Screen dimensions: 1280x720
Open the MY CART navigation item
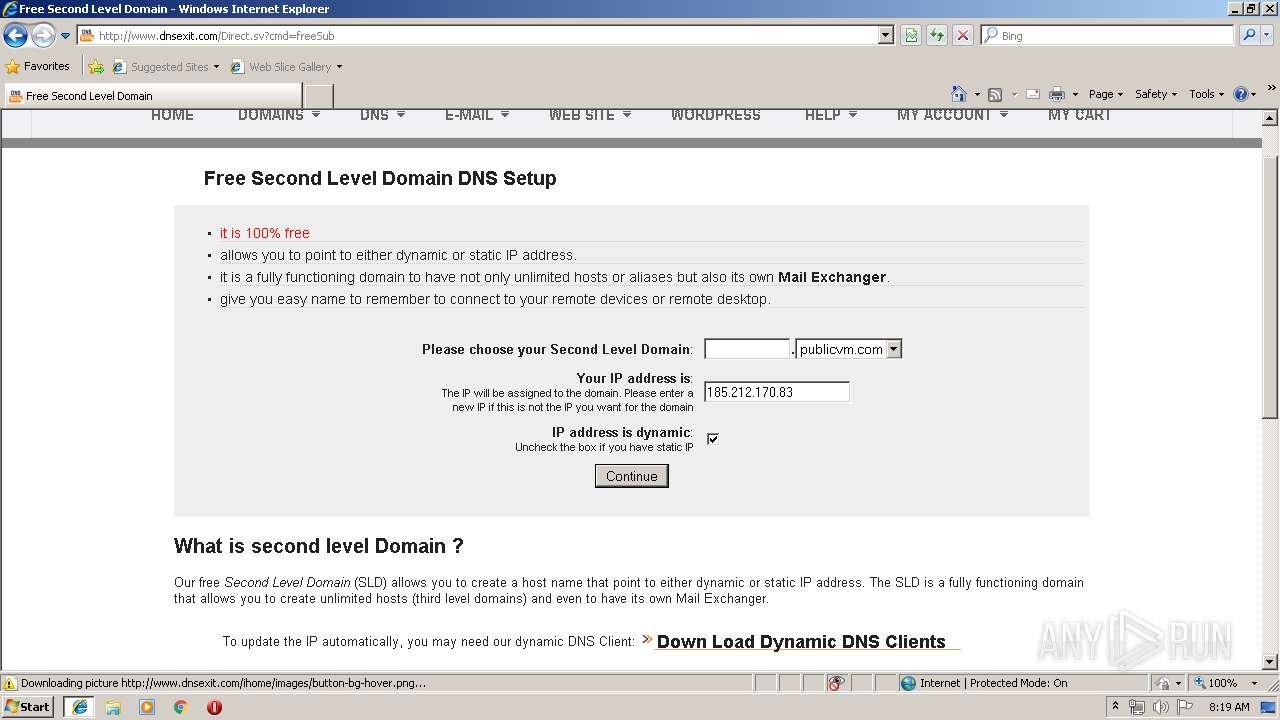1080,115
